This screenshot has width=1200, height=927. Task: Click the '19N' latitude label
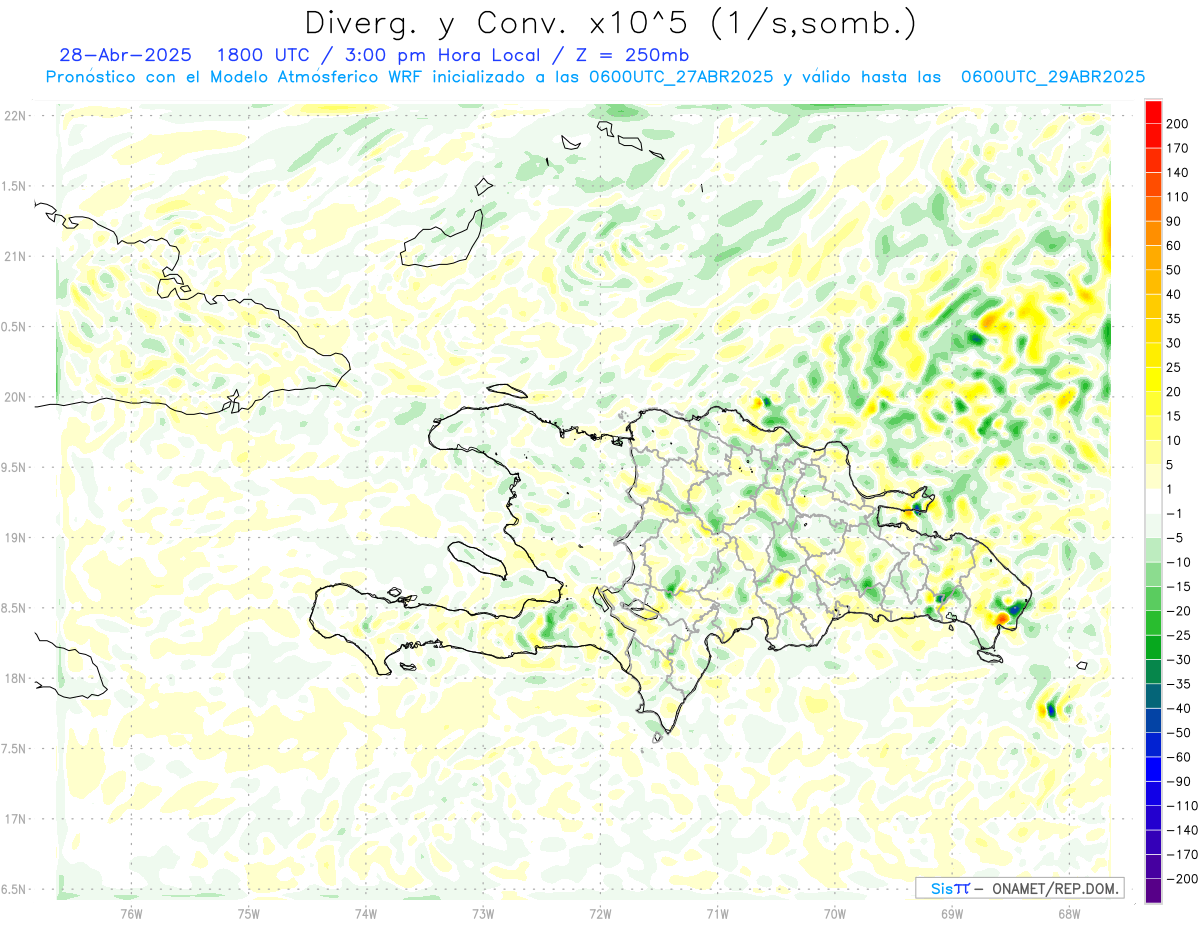click(15, 538)
